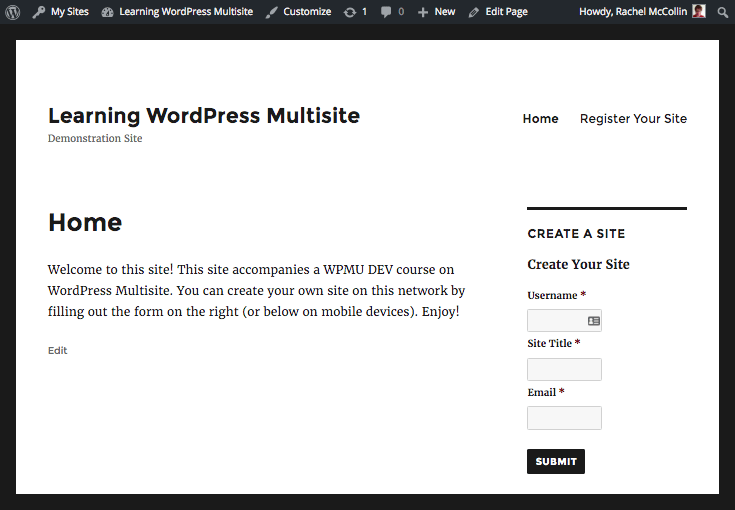This screenshot has height=510, width=735.
Task: Open the comments bubble icon
Action: pos(386,12)
